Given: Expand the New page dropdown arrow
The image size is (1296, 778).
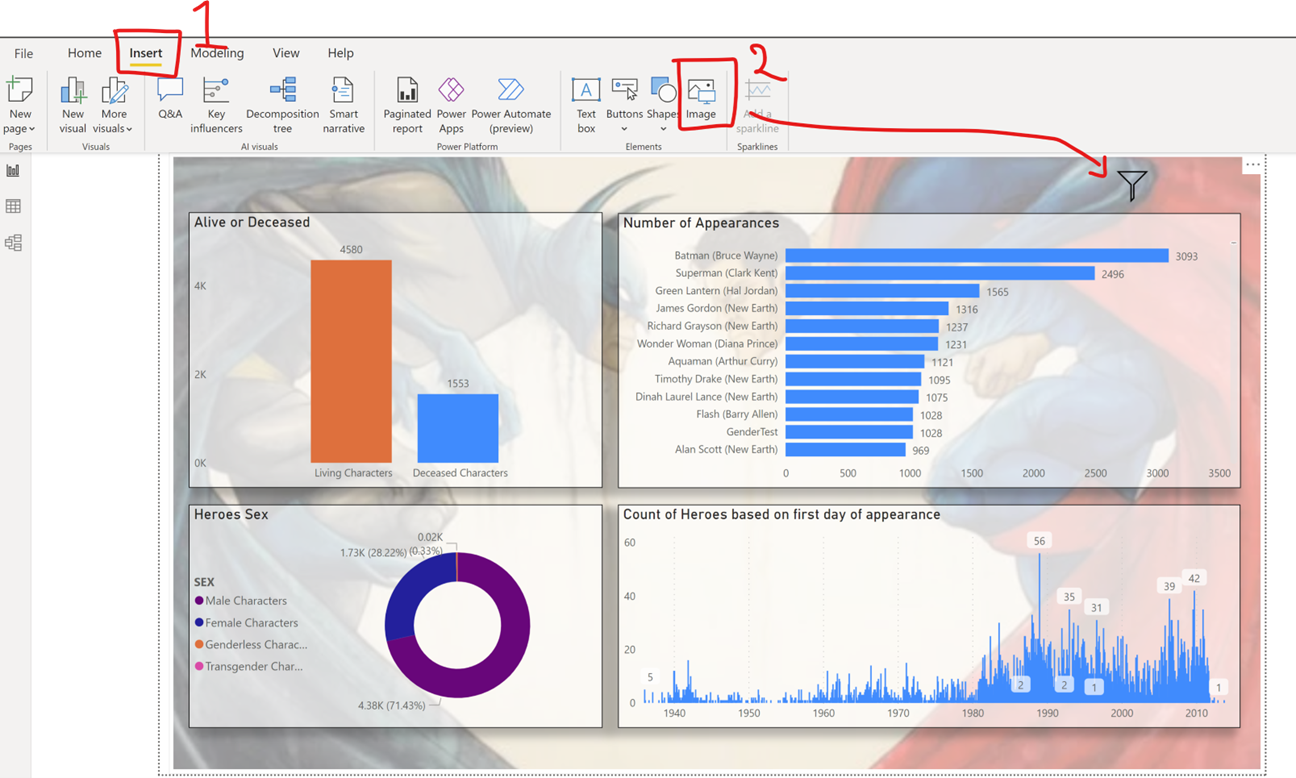Looking at the screenshot, I should [x=32, y=129].
